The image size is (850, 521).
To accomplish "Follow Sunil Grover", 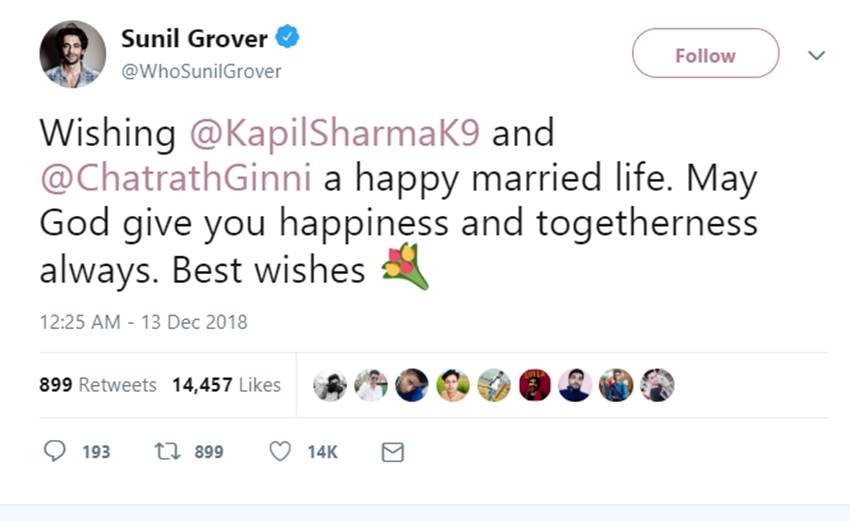I will click(705, 55).
